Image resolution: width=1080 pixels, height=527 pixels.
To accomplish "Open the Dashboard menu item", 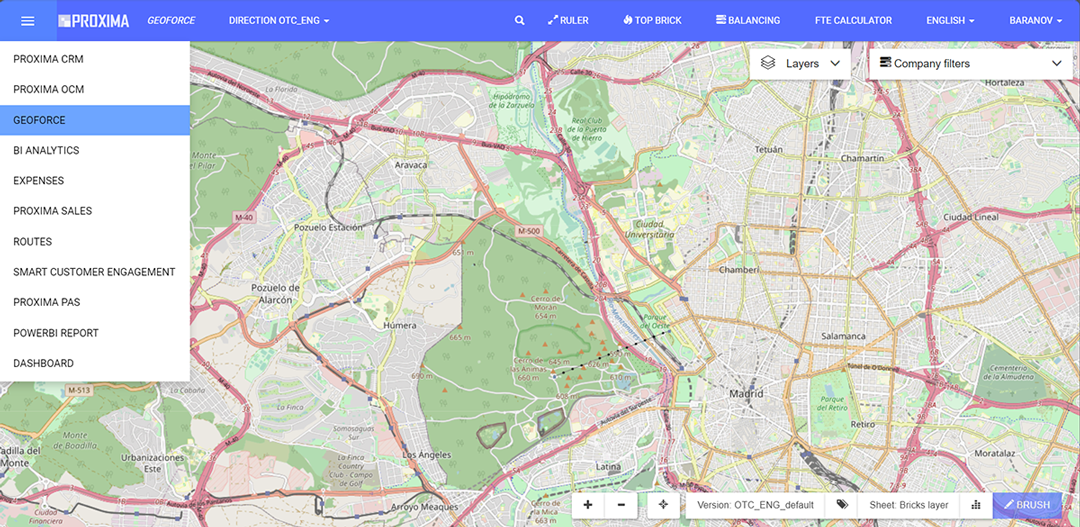I will pos(95,363).
